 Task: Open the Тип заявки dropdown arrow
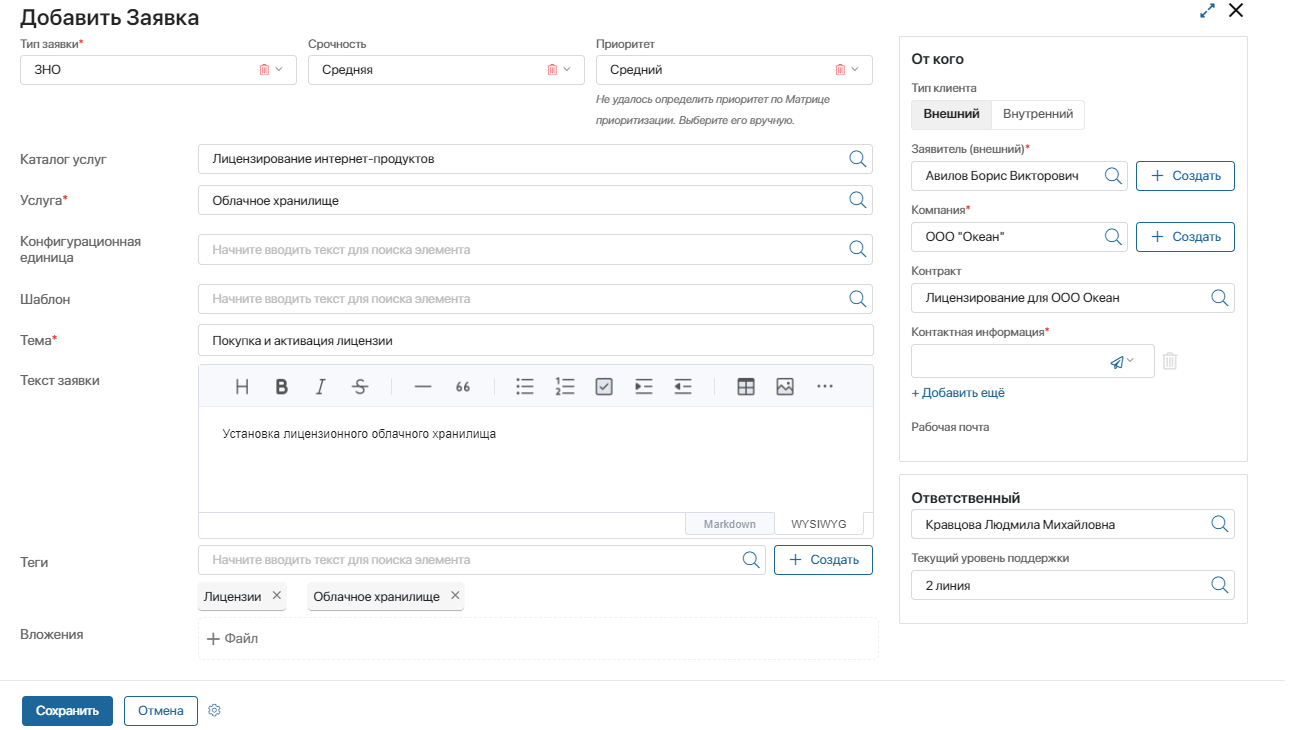(x=280, y=70)
